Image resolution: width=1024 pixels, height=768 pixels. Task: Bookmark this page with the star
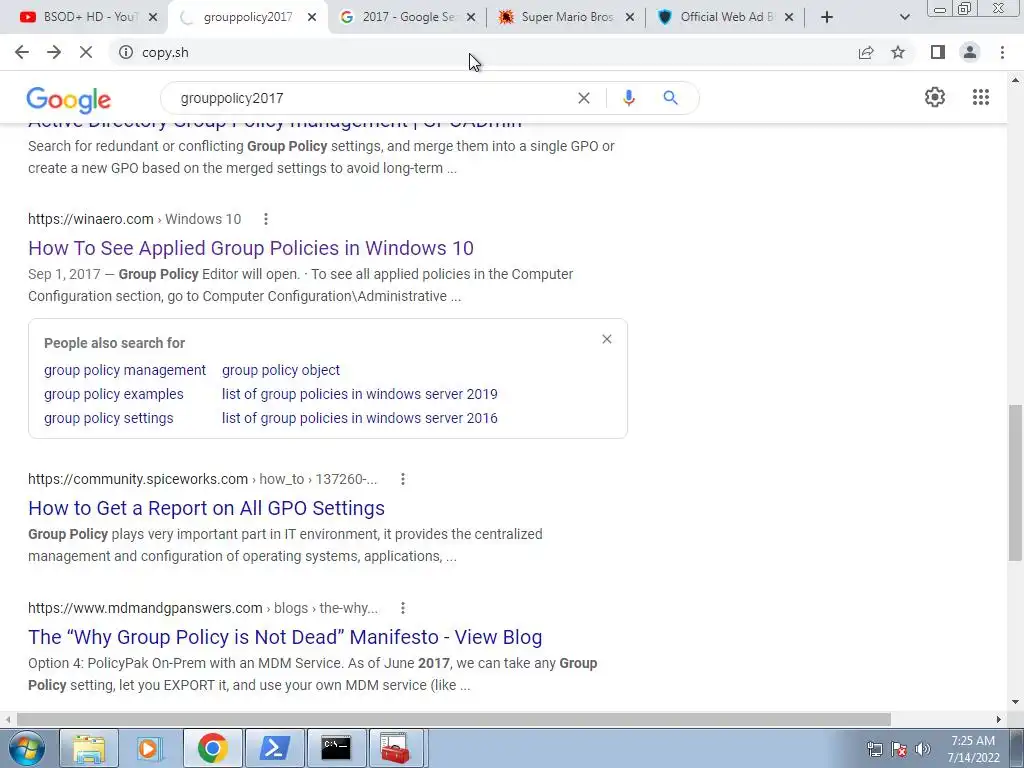click(898, 52)
